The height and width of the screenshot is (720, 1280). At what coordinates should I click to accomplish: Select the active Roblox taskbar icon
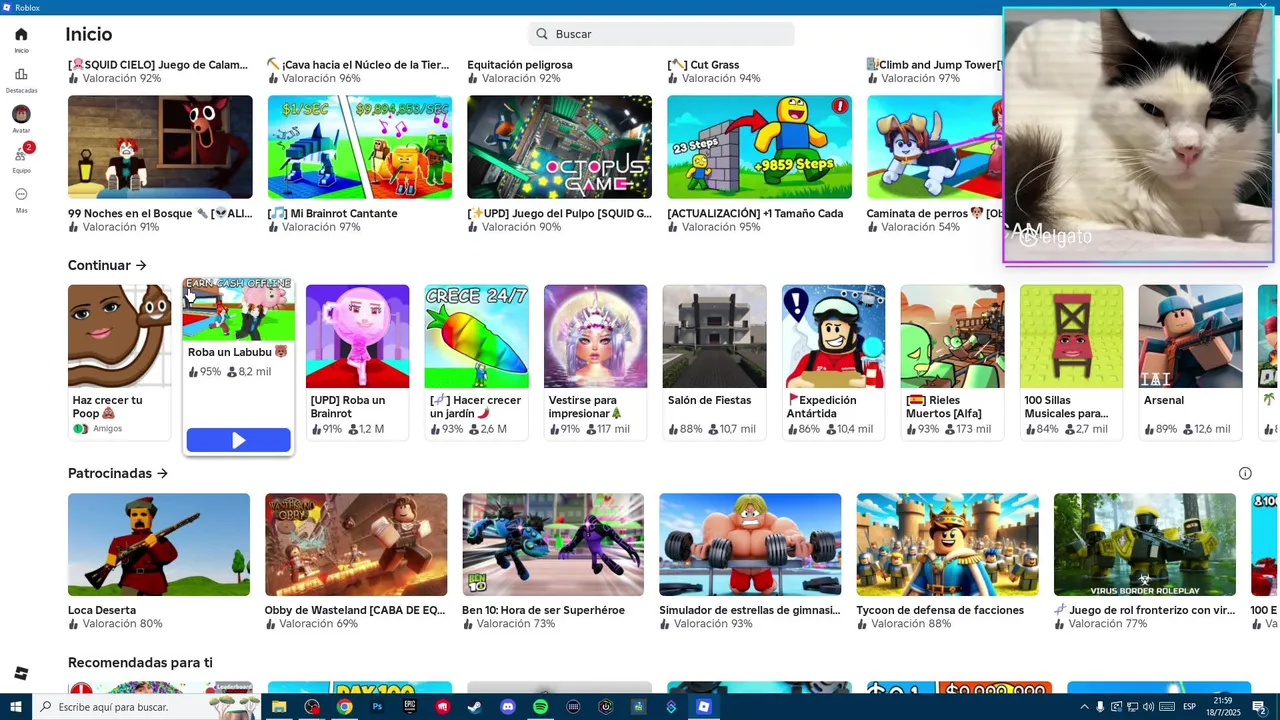point(704,707)
